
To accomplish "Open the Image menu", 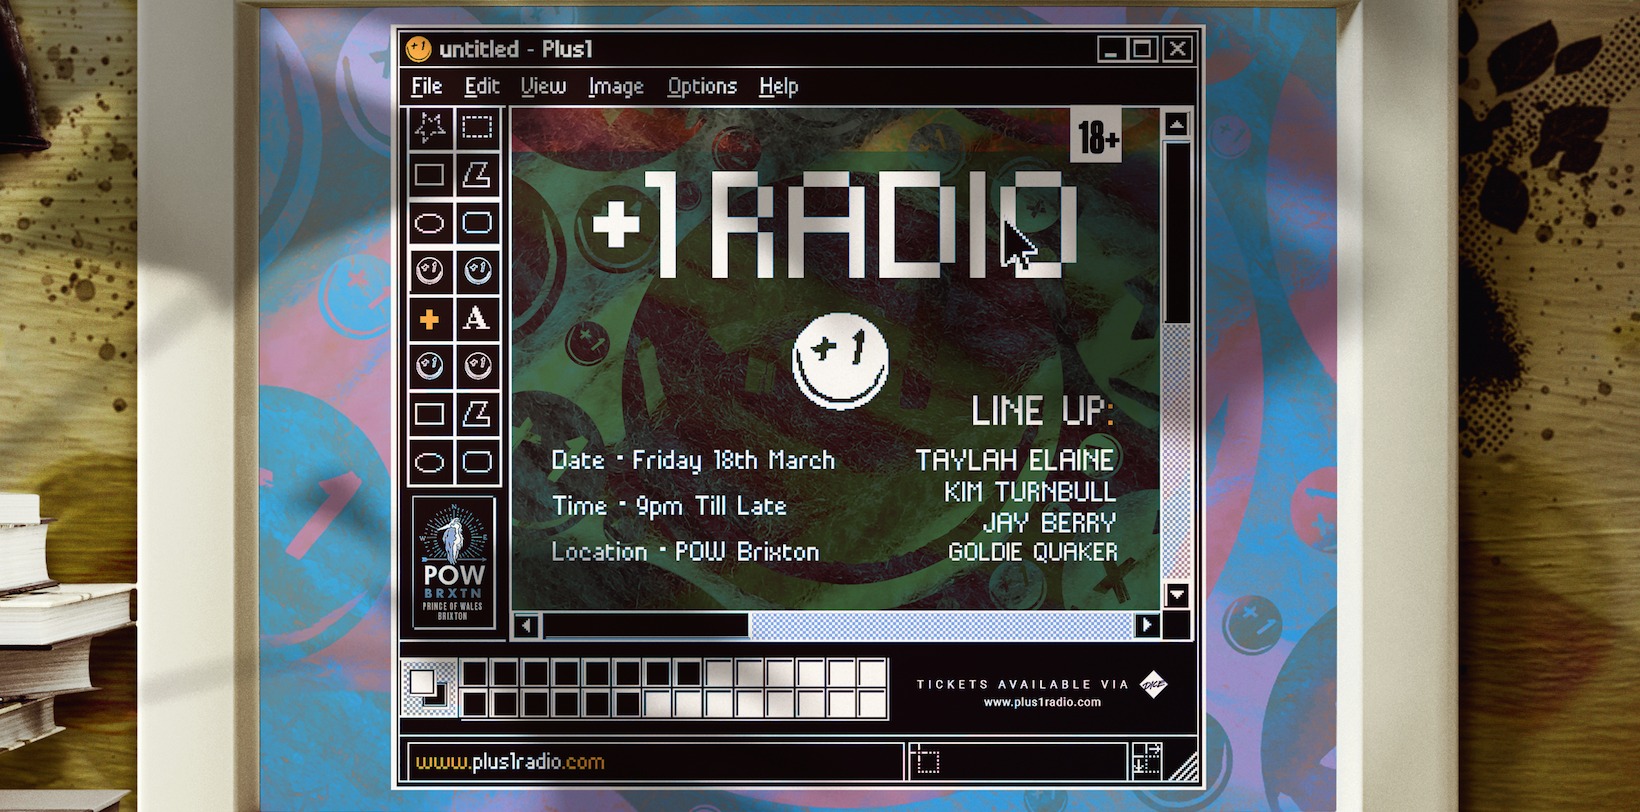I will pos(615,87).
